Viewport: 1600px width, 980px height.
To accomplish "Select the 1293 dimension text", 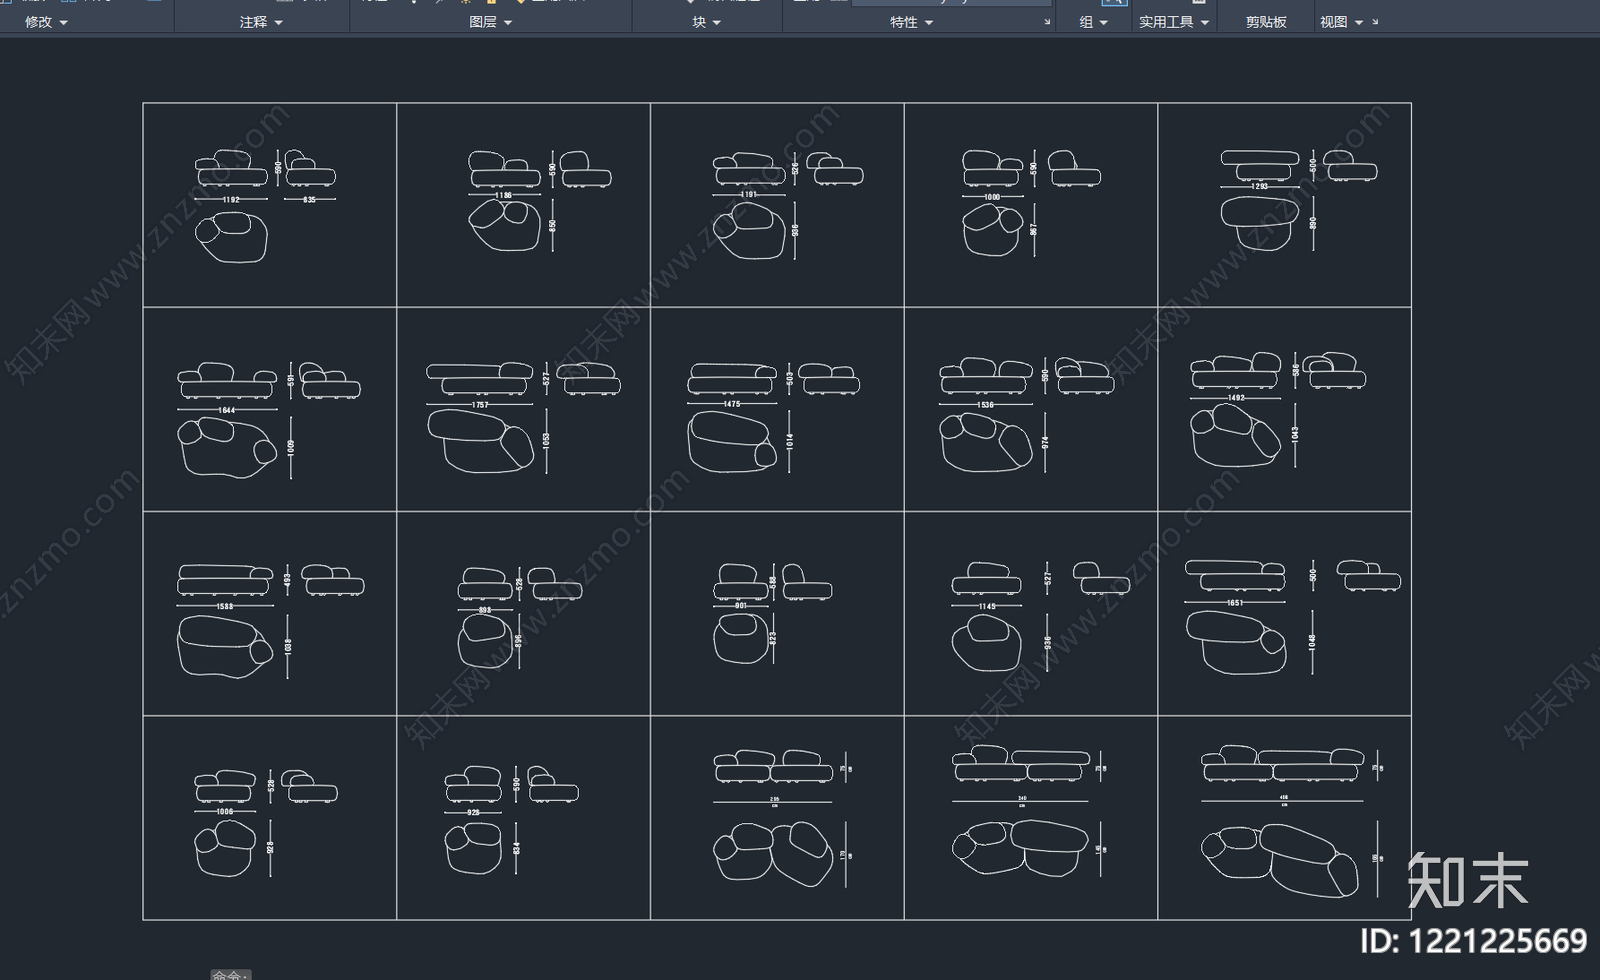I will point(1260,186).
